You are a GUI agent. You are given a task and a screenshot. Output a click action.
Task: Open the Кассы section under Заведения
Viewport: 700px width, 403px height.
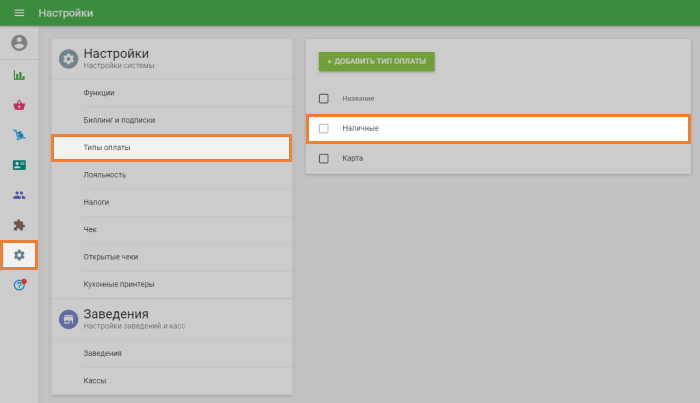coord(95,381)
